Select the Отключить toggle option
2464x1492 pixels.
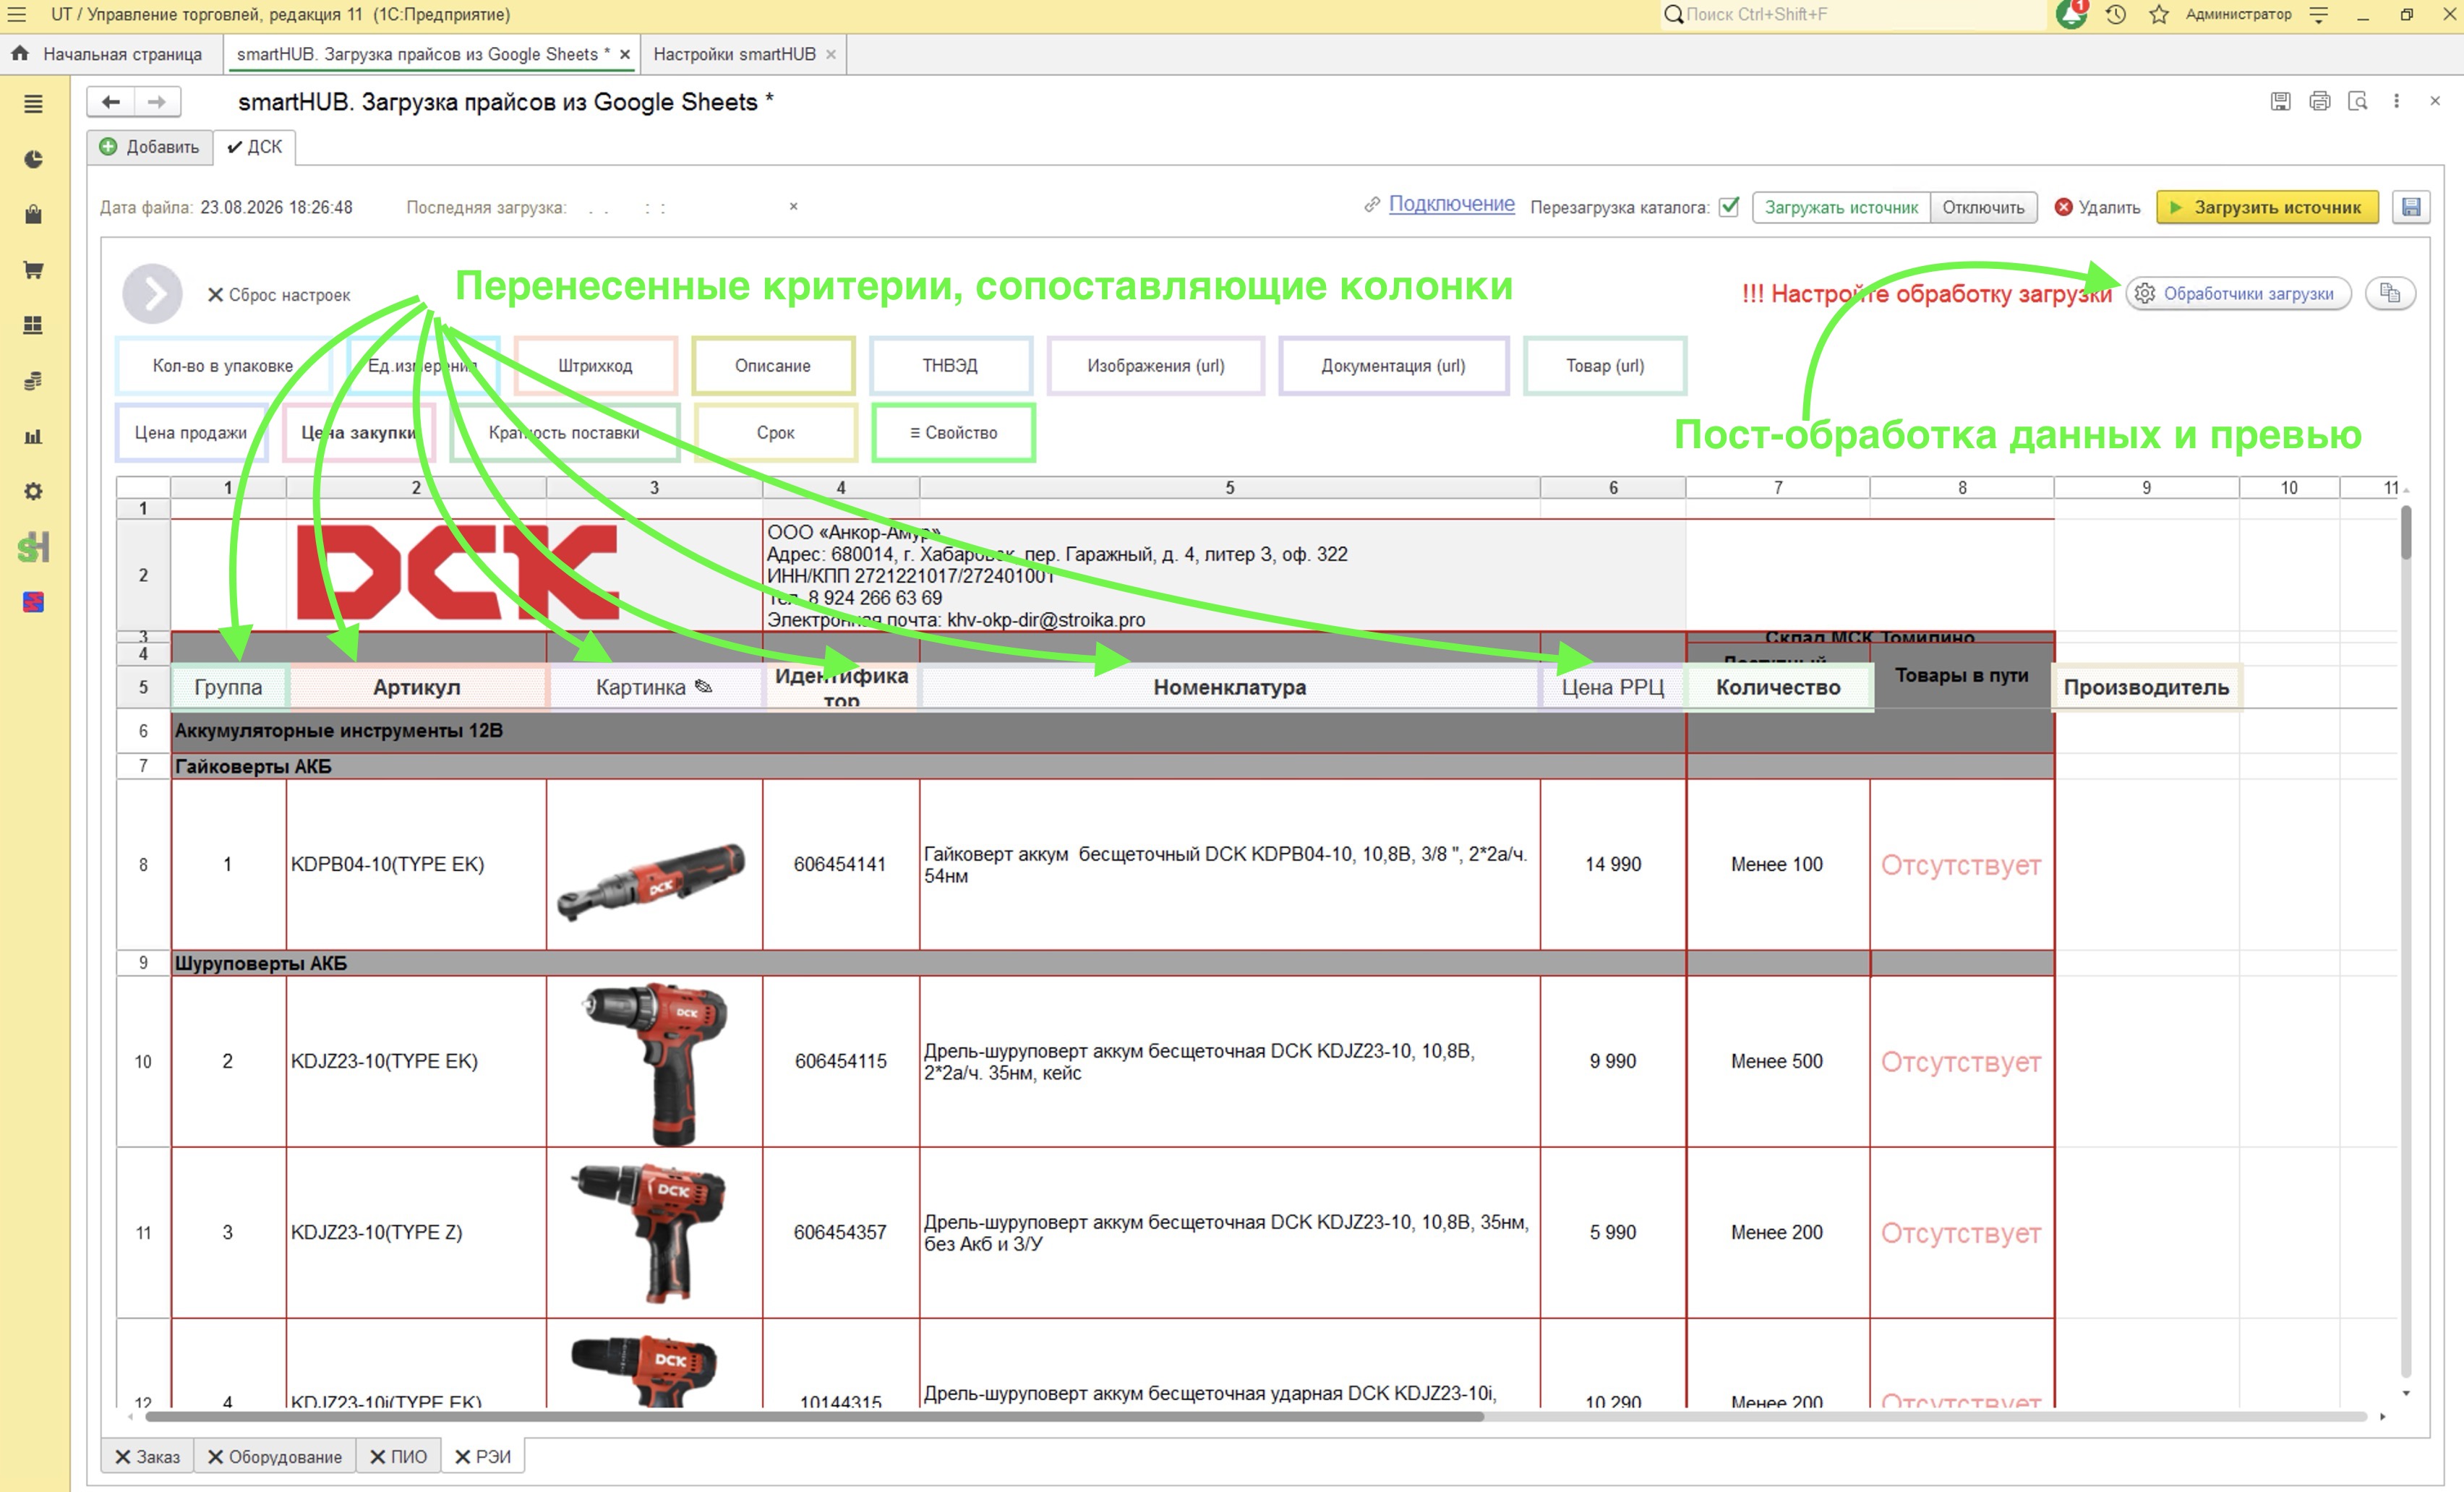click(x=1983, y=208)
